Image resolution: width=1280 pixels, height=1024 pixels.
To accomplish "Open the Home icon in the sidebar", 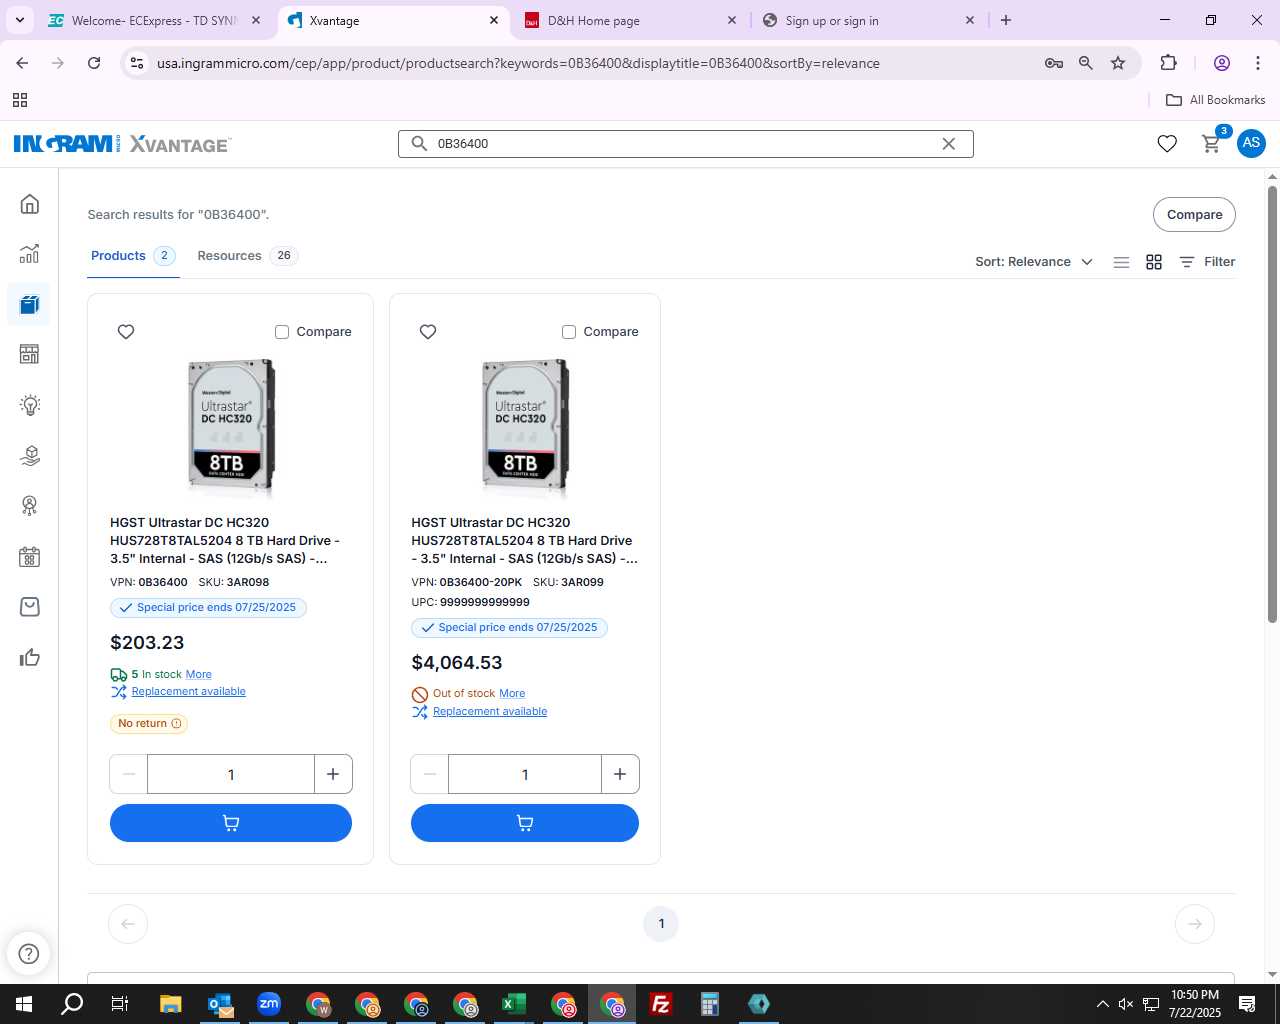I will [30, 204].
